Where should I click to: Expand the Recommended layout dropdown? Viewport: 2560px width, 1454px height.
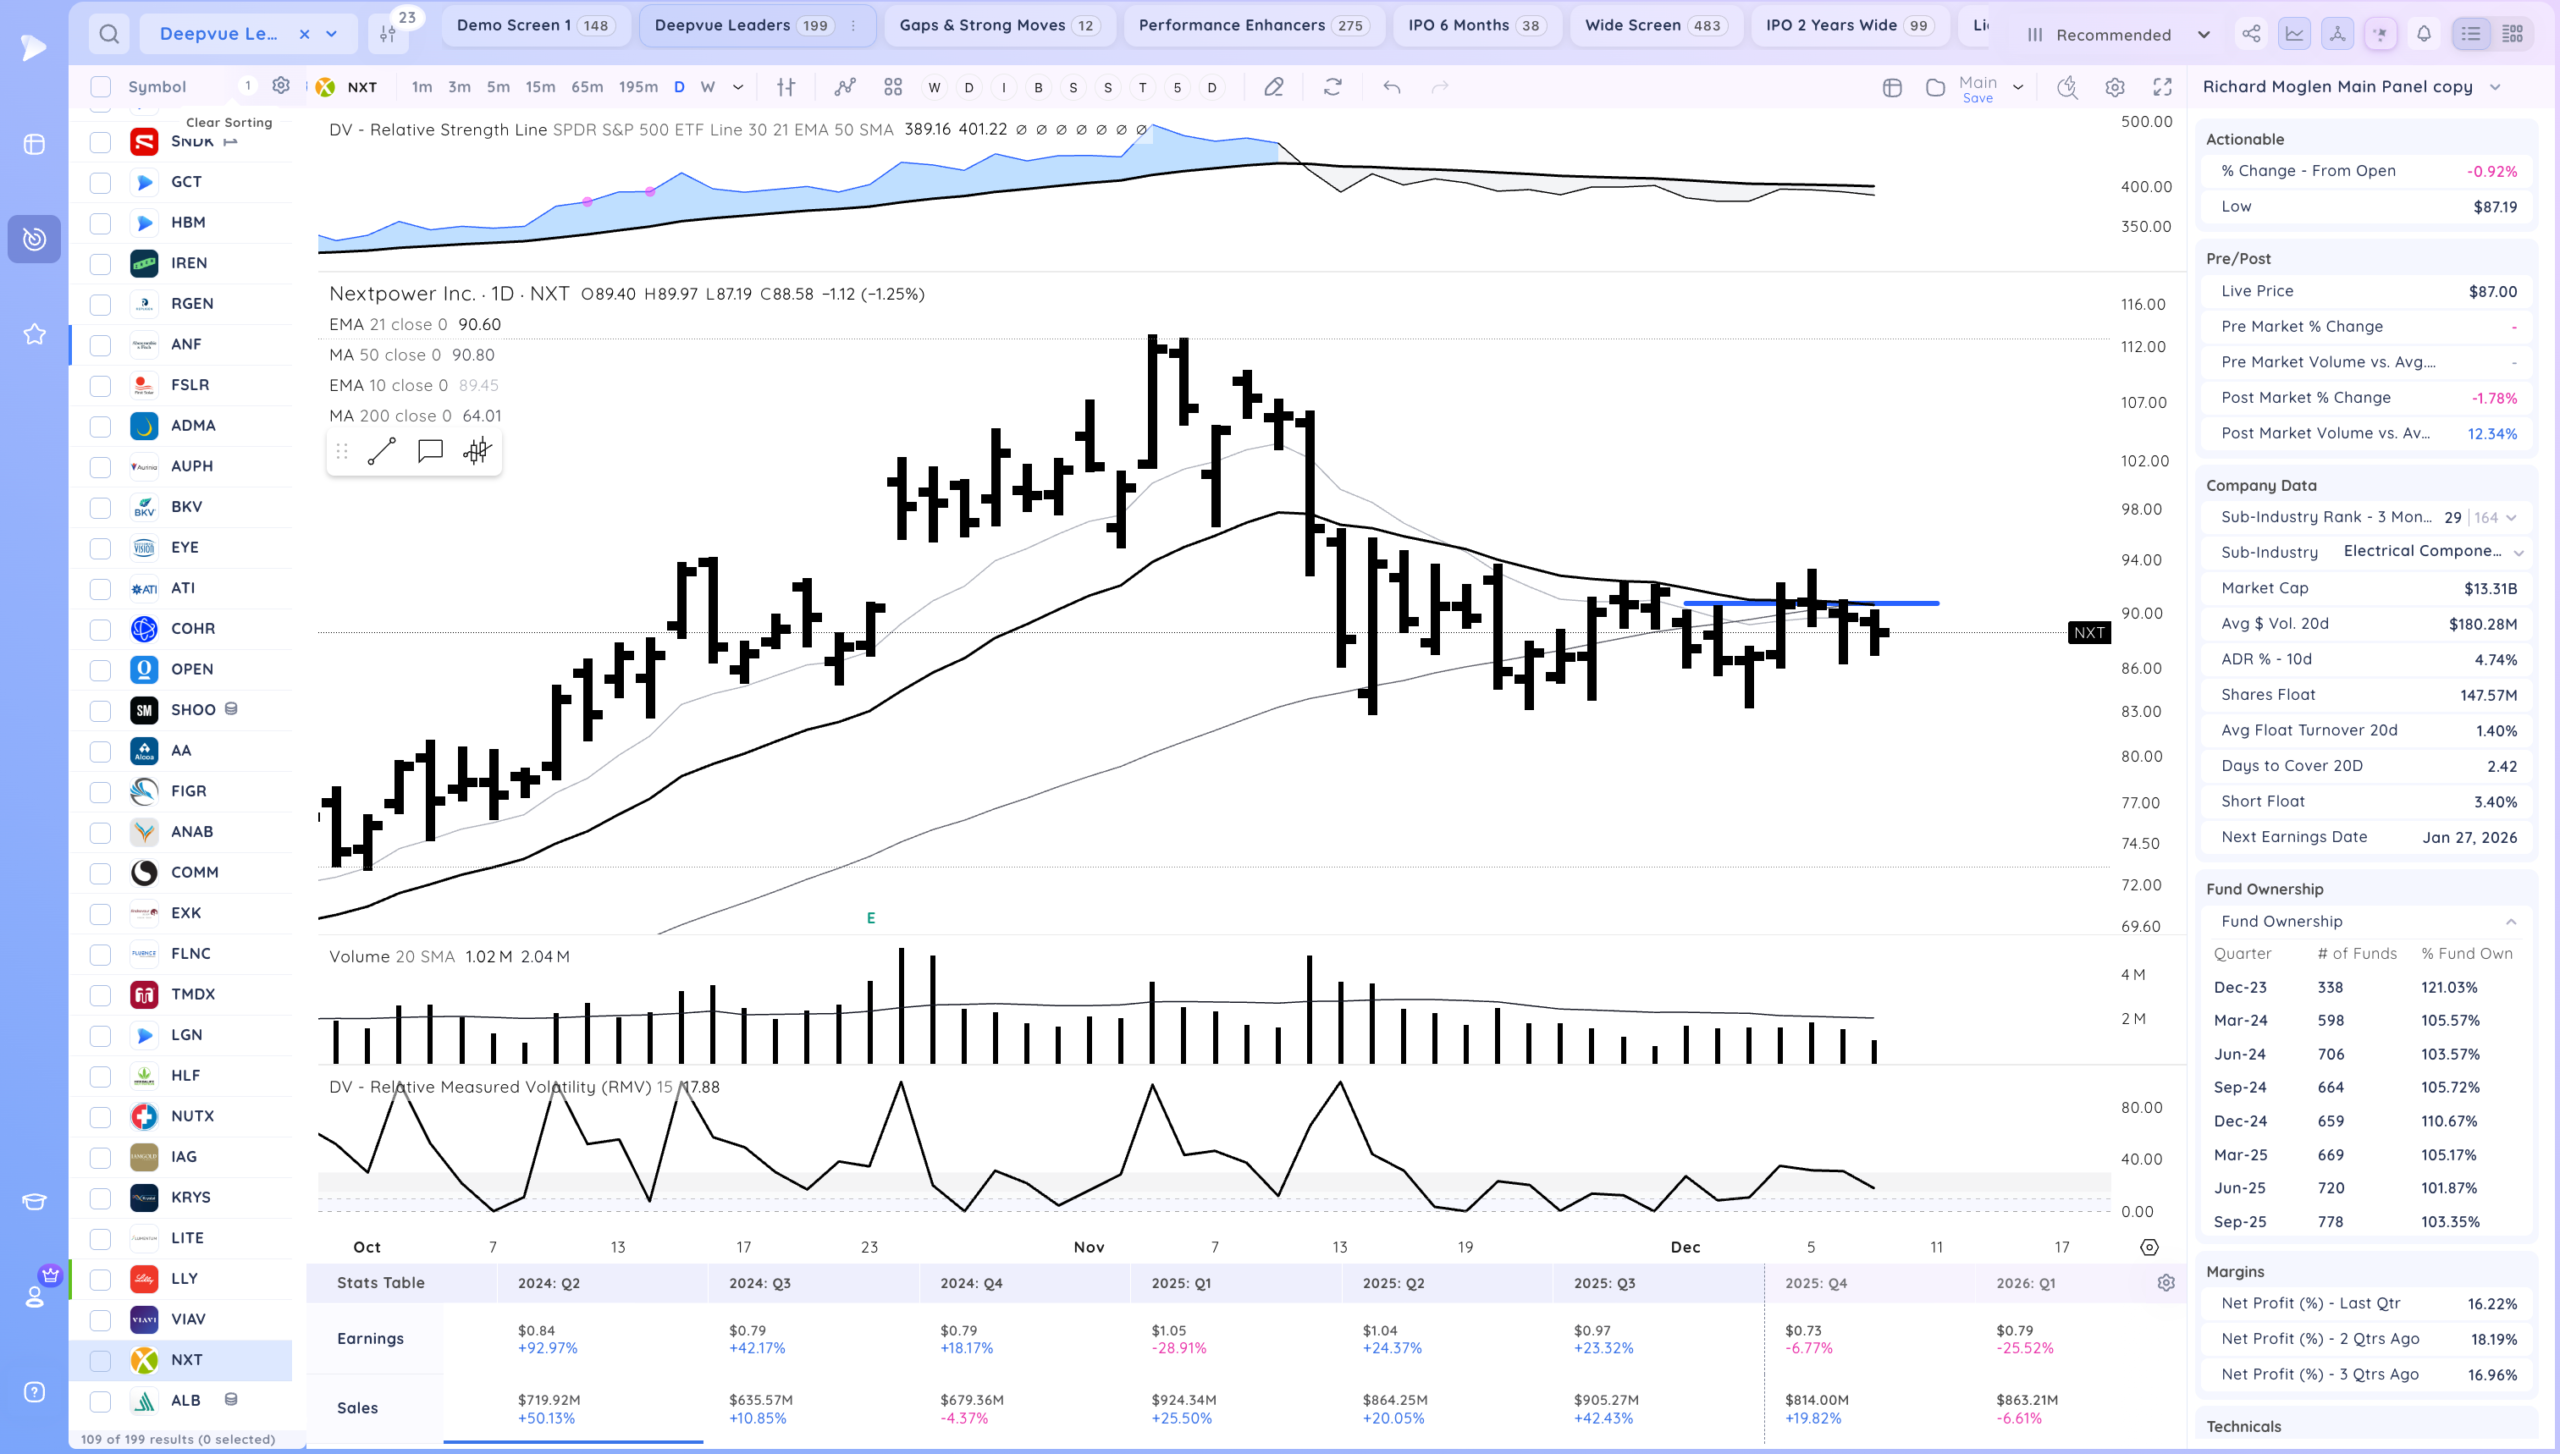2203,35
